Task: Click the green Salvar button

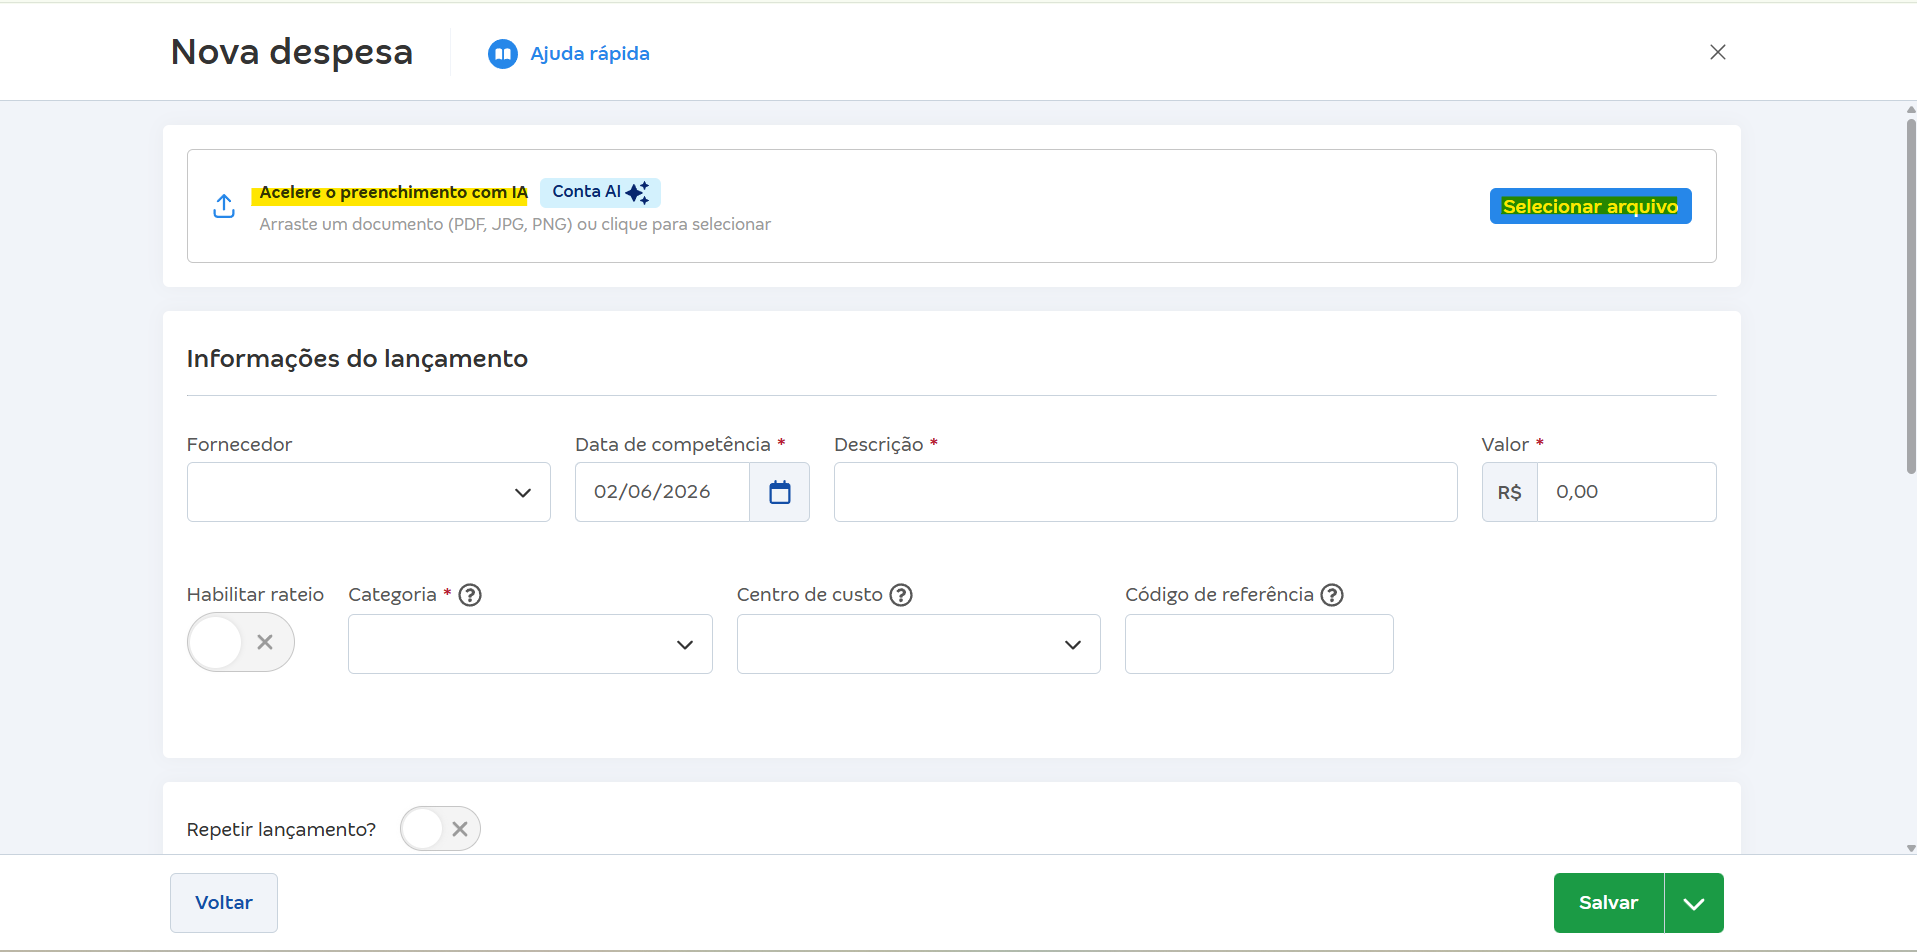Action: point(1609,903)
